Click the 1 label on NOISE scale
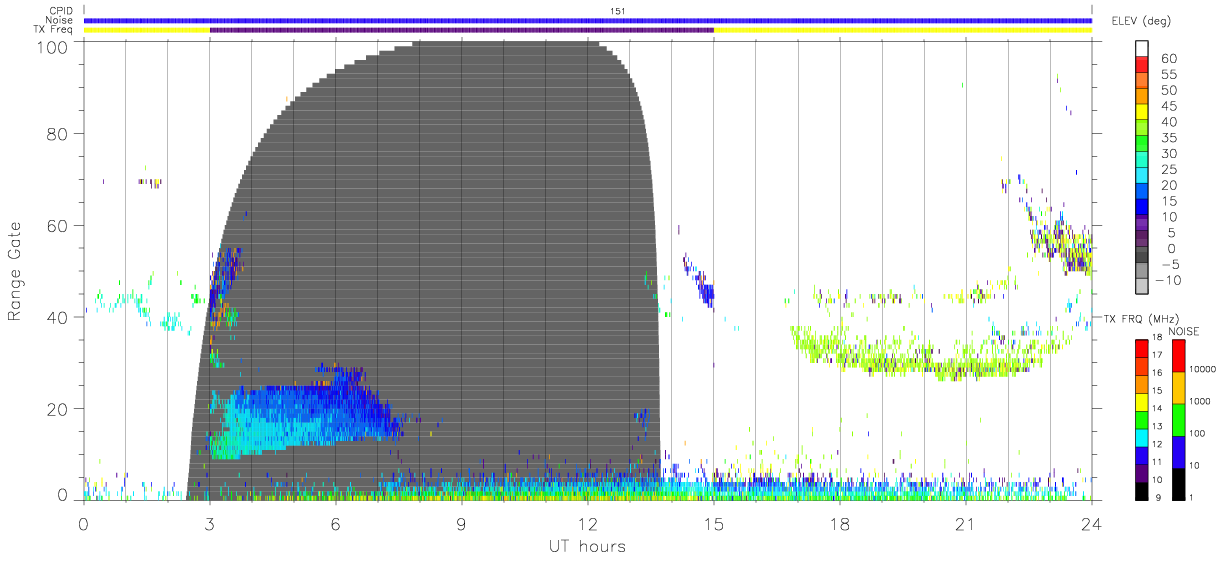Viewport: 1228px width, 567px height. click(x=1192, y=497)
